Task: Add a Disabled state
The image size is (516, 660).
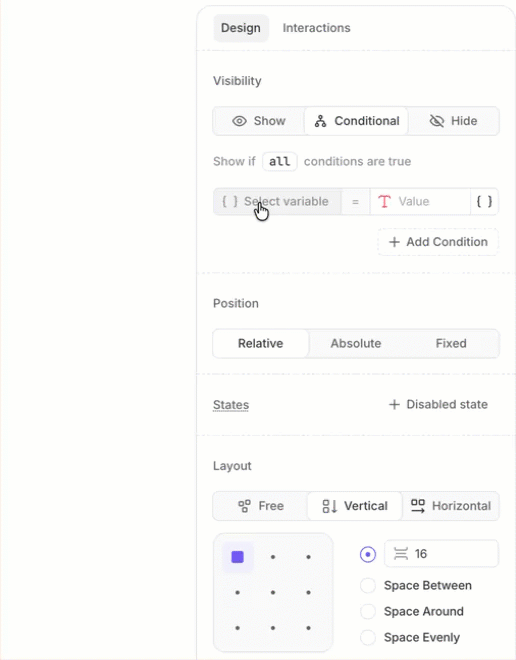Action: coord(438,405)
